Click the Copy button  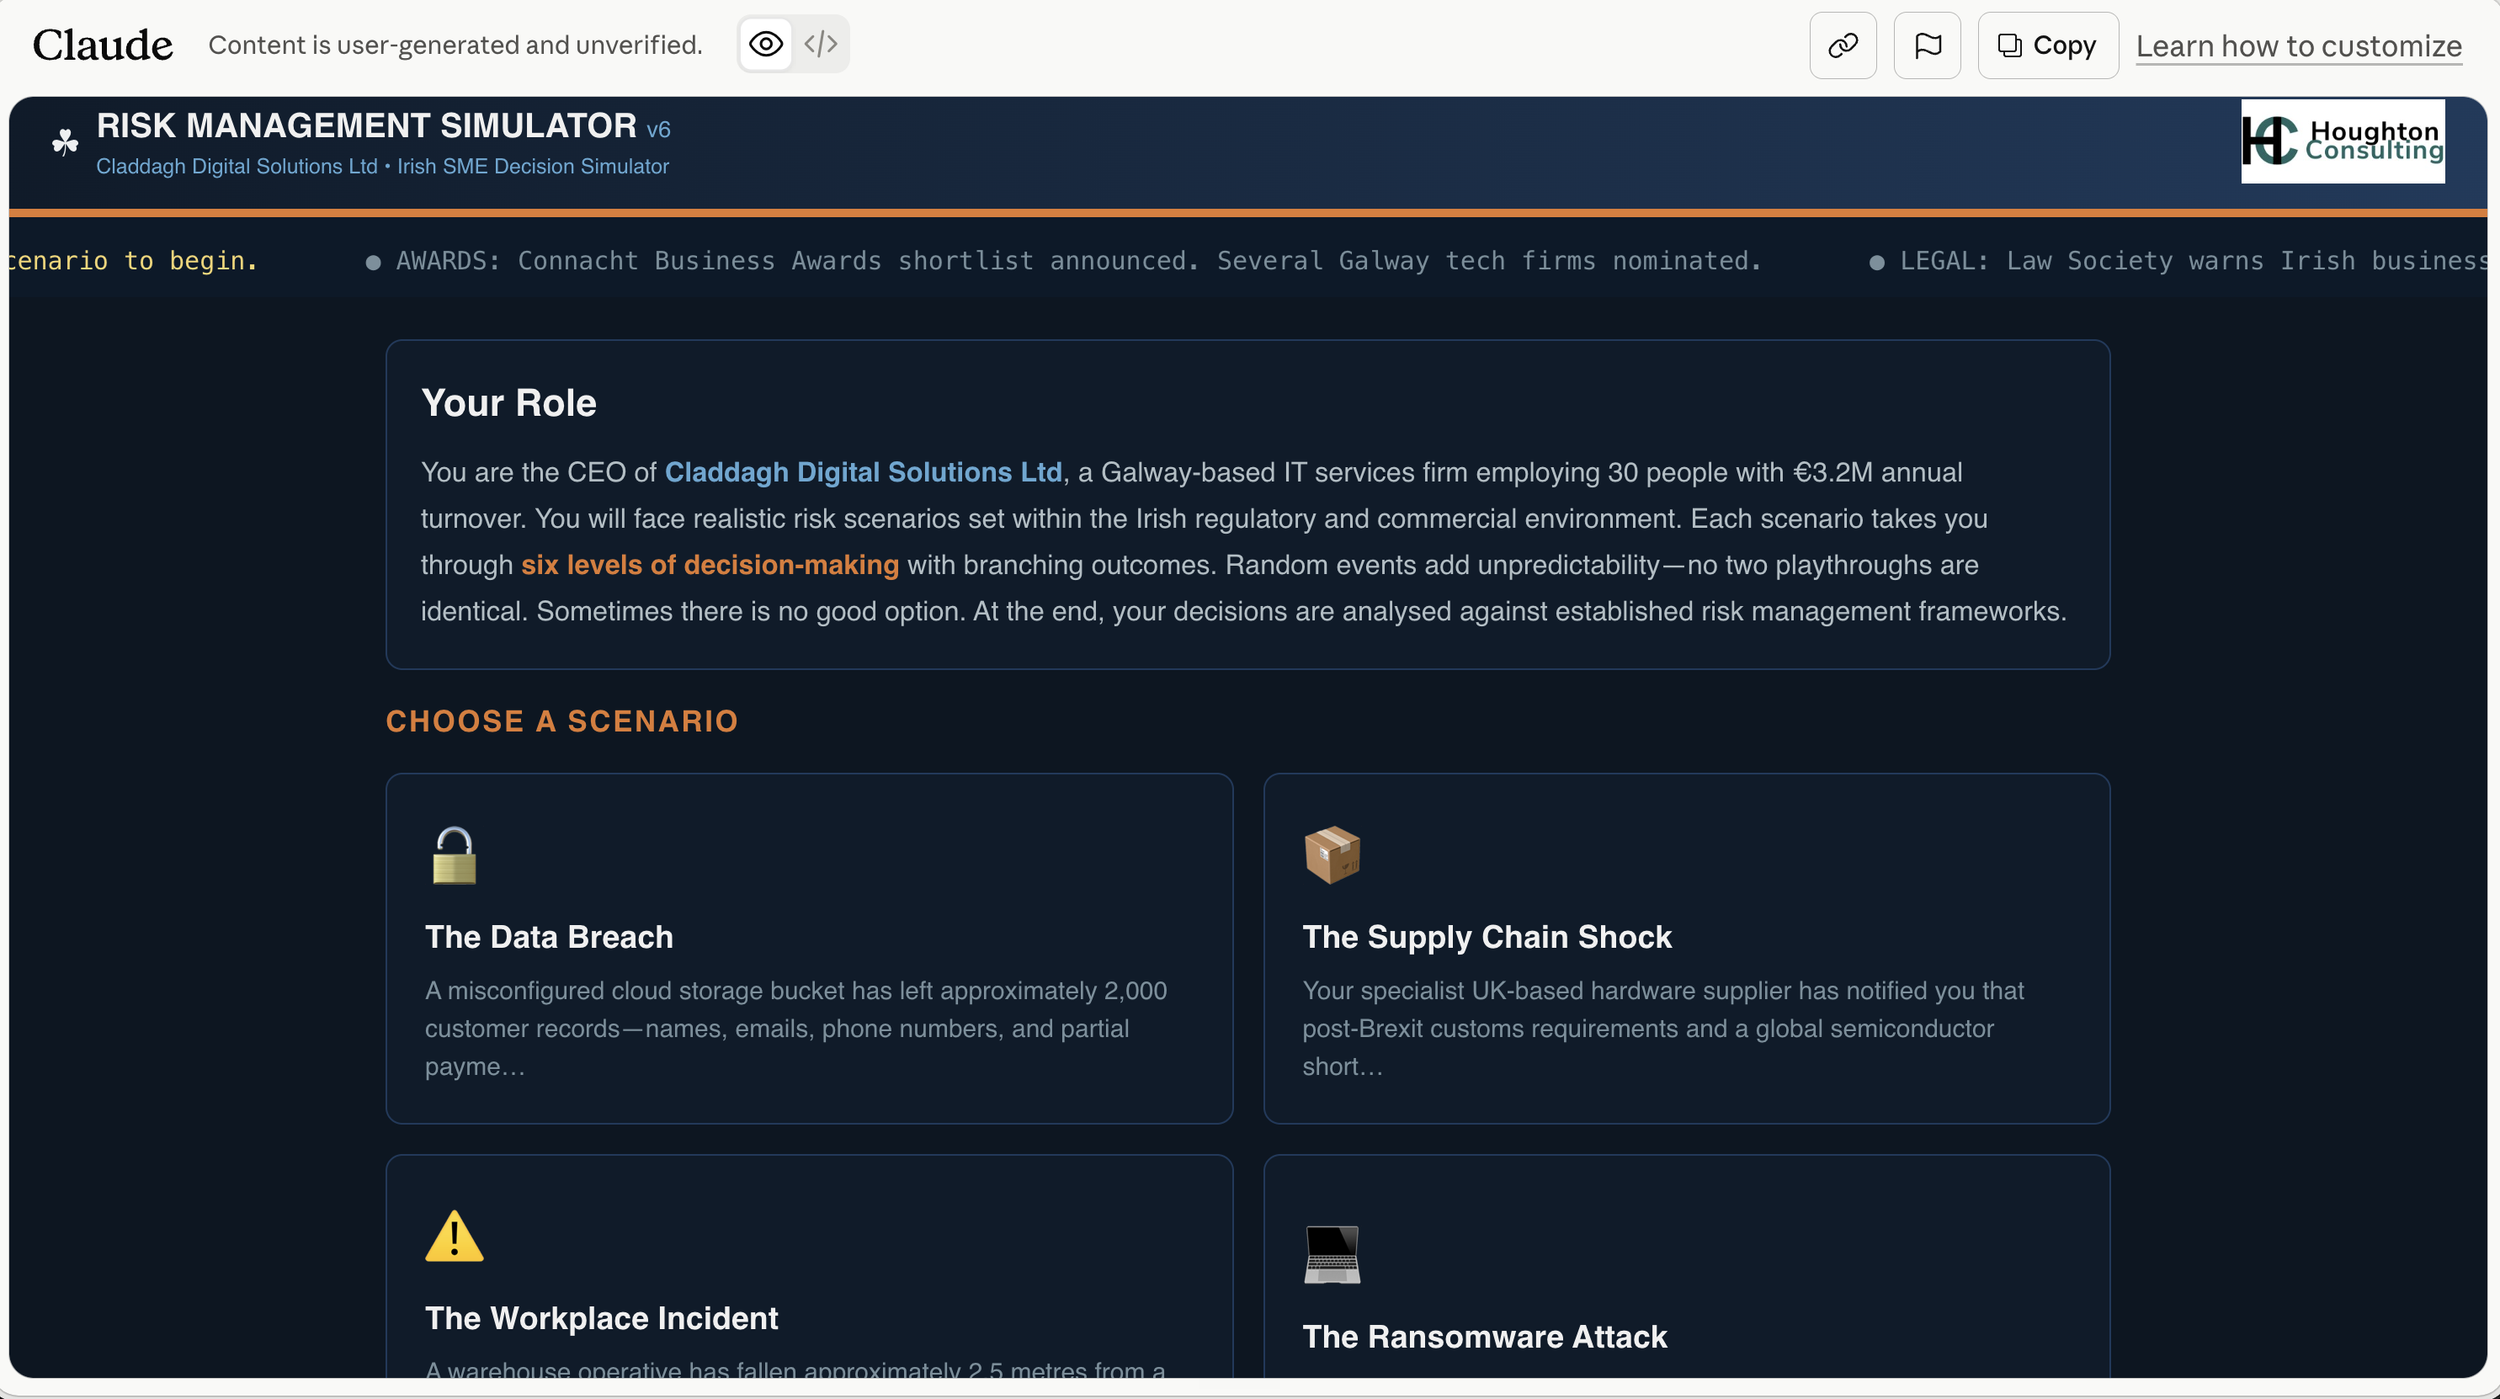[2048, 45]
